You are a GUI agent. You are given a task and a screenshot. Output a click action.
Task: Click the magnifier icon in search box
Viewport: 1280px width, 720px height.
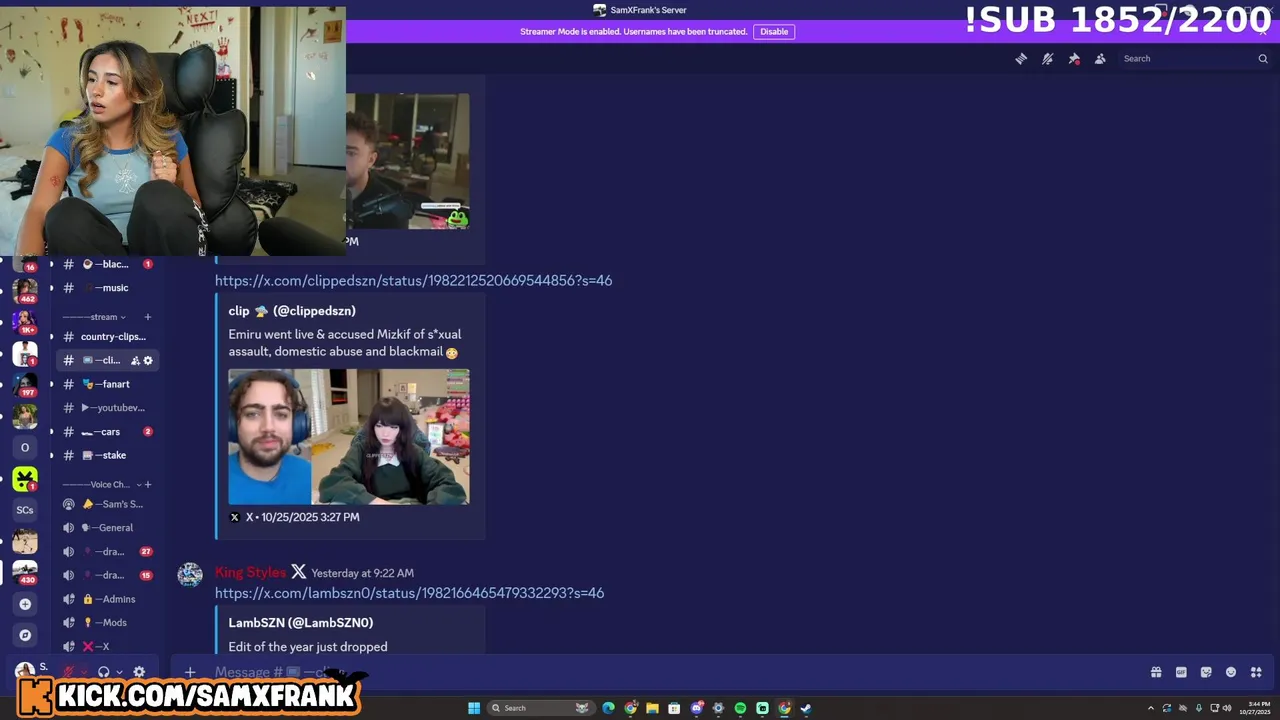tap(1262, 59)
